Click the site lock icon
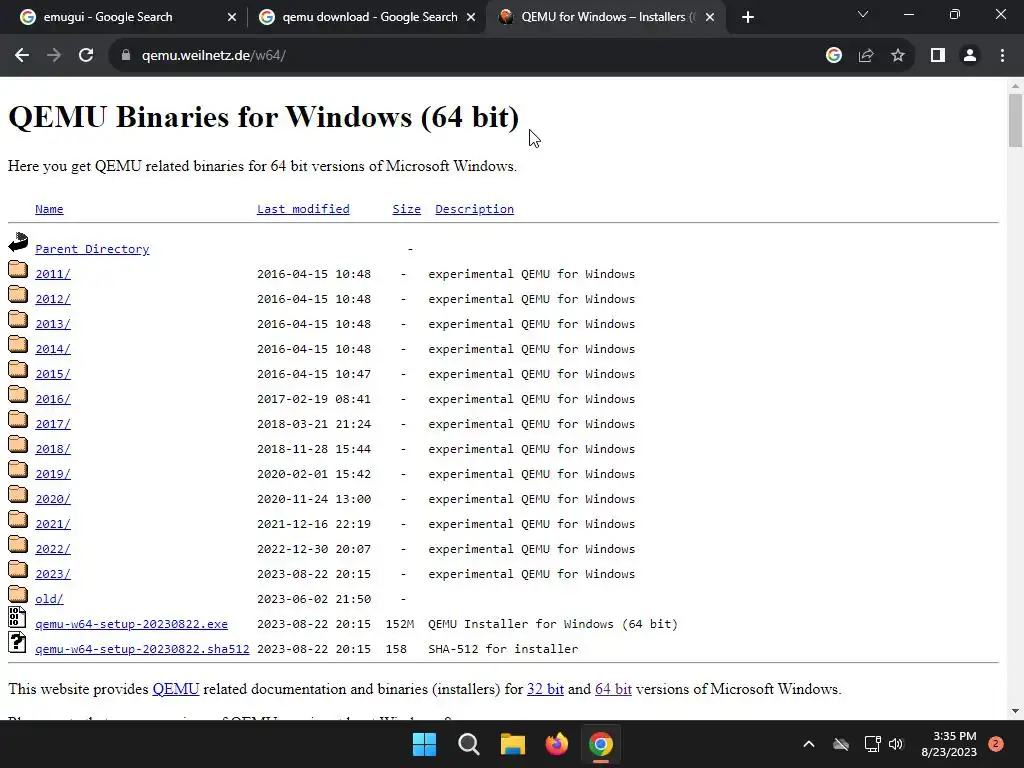Image resolution: width=1024 pixels, height=768 pixels. coord(126,56)
